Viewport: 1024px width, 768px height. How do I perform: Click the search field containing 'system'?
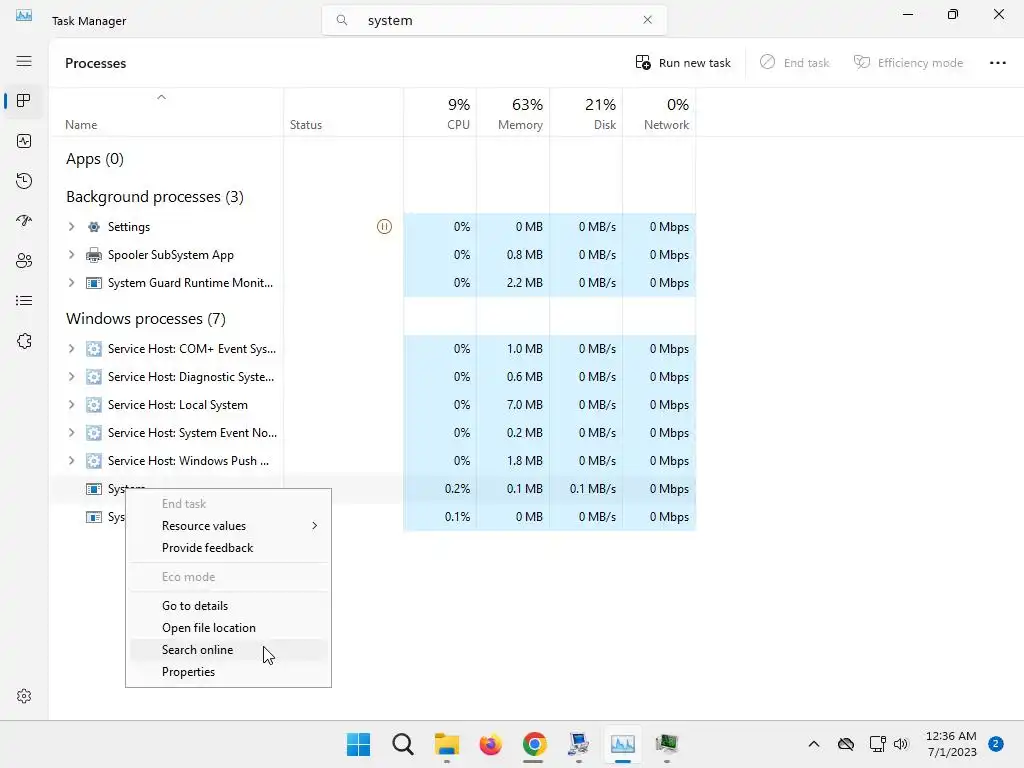click(x=494, y=20)
